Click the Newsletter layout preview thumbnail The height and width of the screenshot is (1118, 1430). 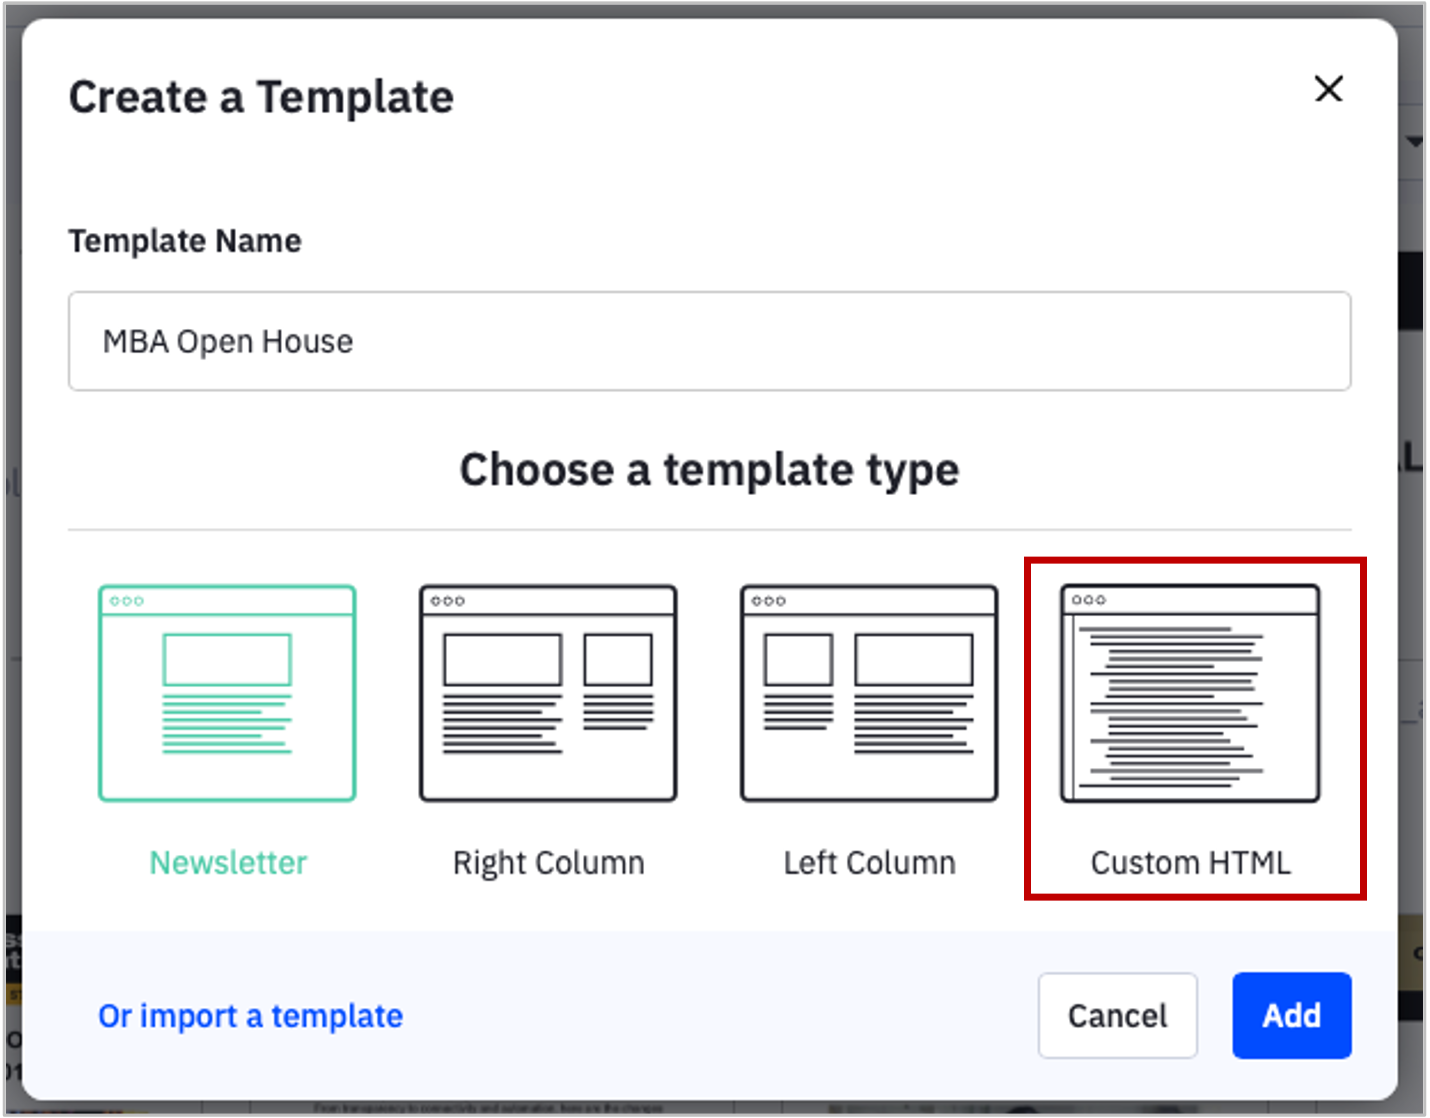coord(227,692)
